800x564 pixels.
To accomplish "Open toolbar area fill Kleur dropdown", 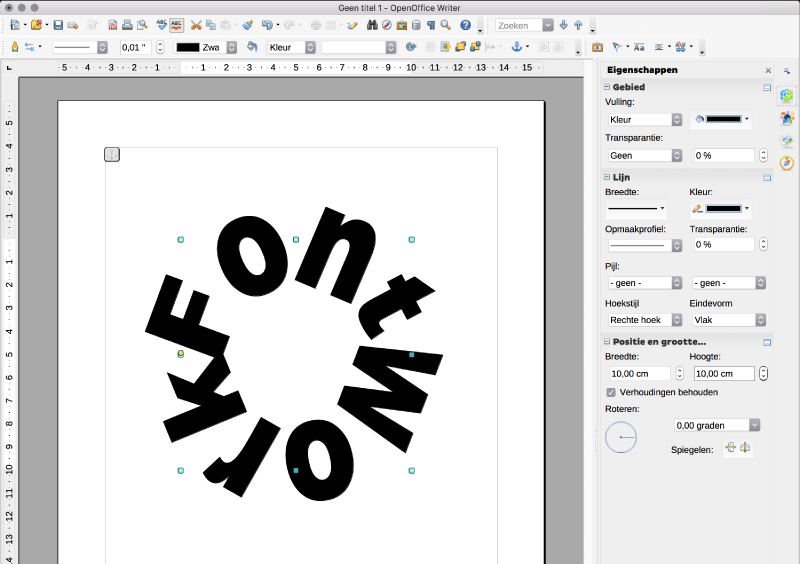I will tap(291, 47).
